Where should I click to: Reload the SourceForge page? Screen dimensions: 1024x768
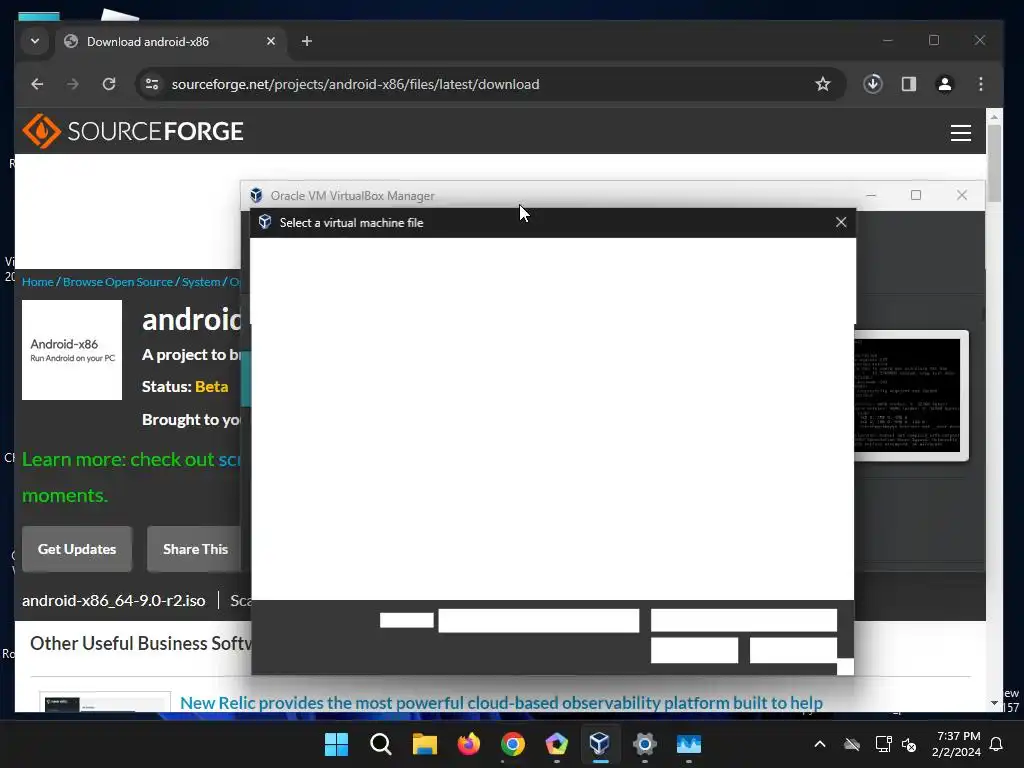pyautogui.click(x=109, y=84)
